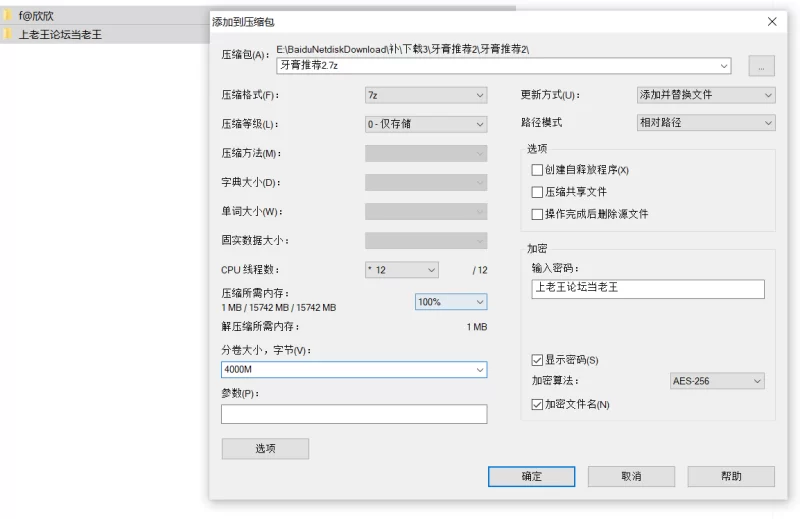Screen dimensions: 800x519
Task: Click the disabled 压缩方法 dropdown
Action: [x=426, y=153]
